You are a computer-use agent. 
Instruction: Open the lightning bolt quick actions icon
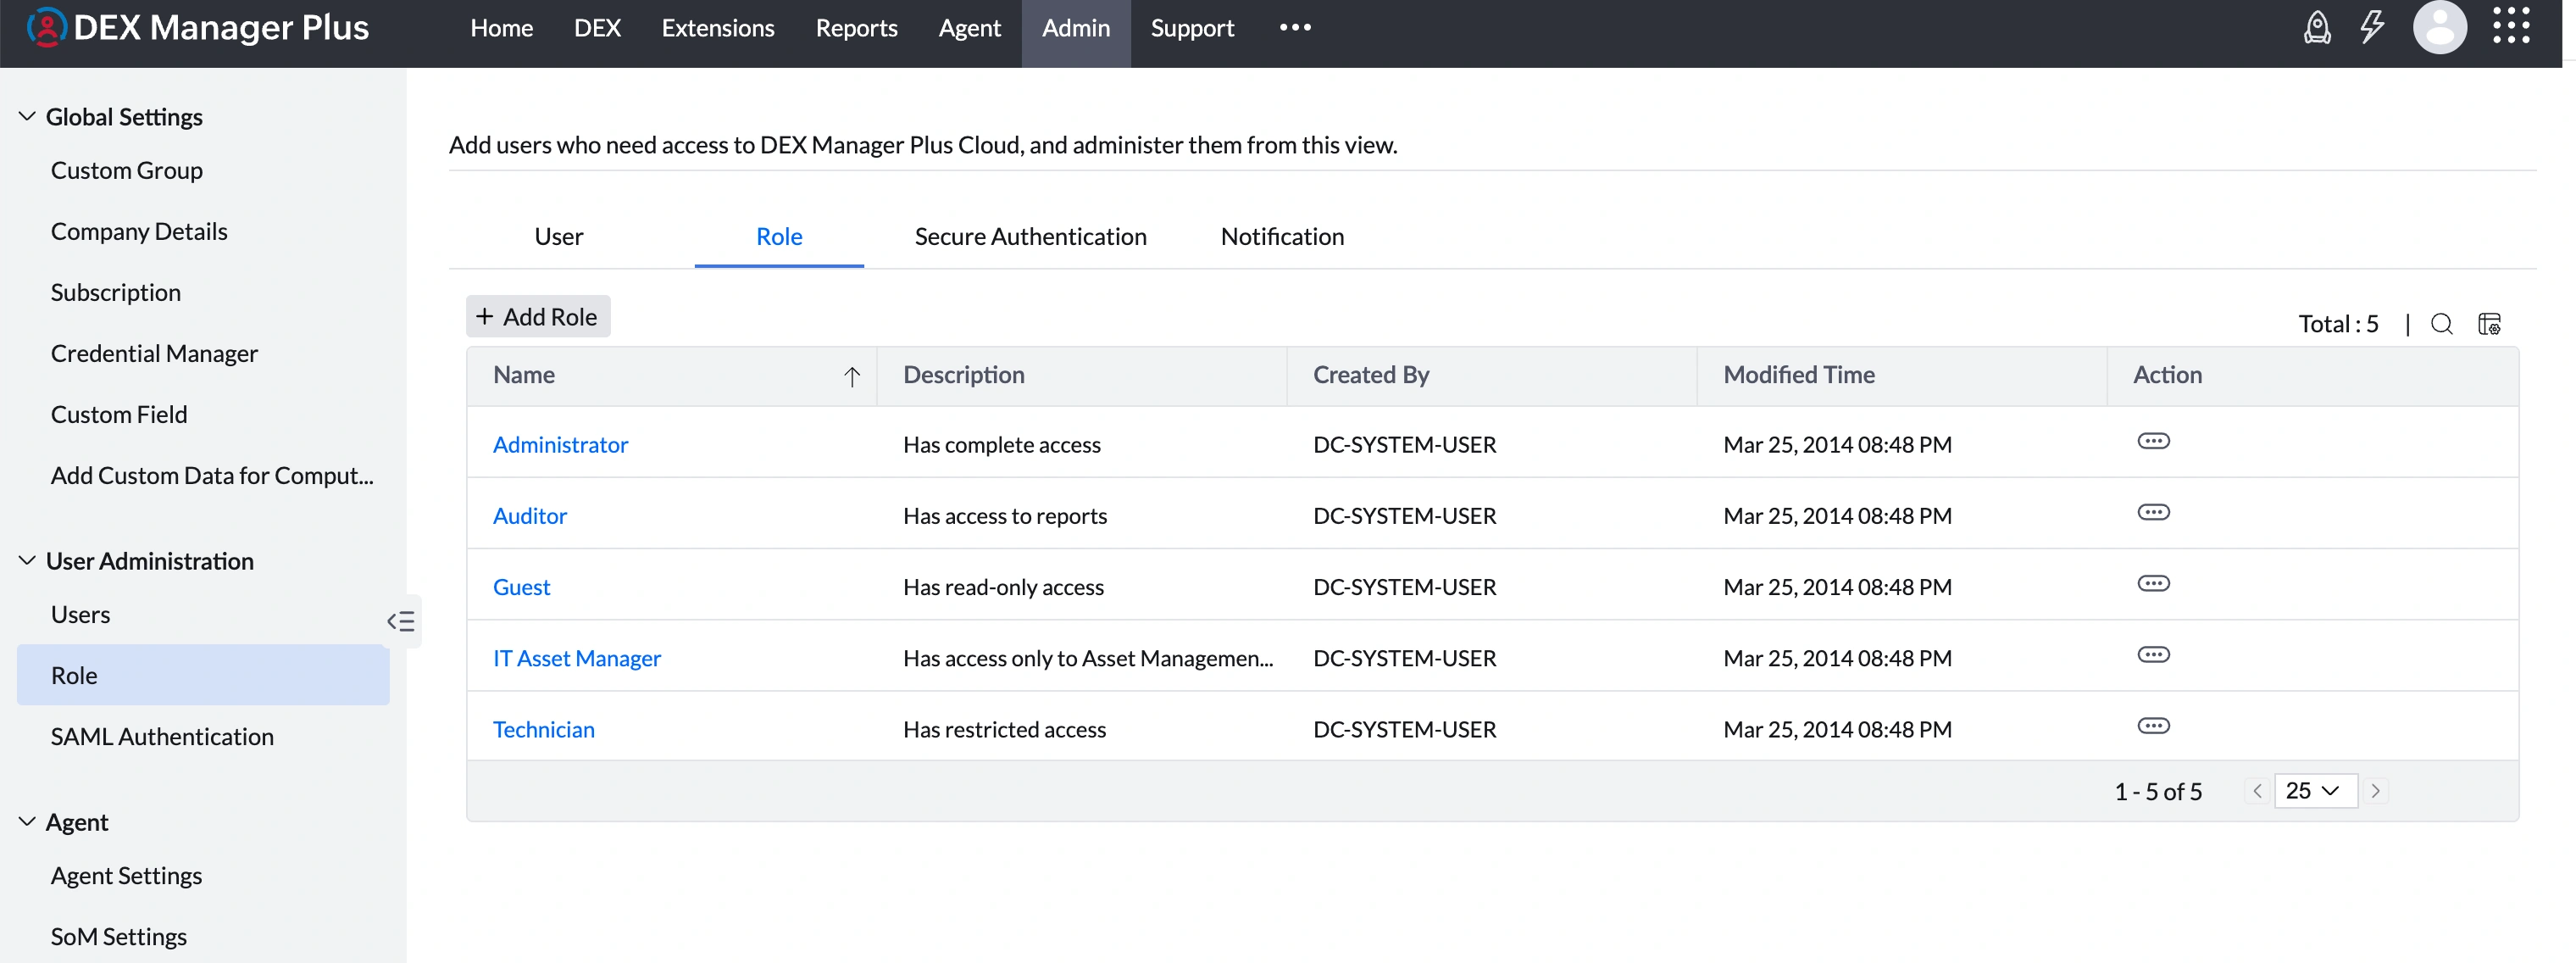click(x=2371, y=27)
